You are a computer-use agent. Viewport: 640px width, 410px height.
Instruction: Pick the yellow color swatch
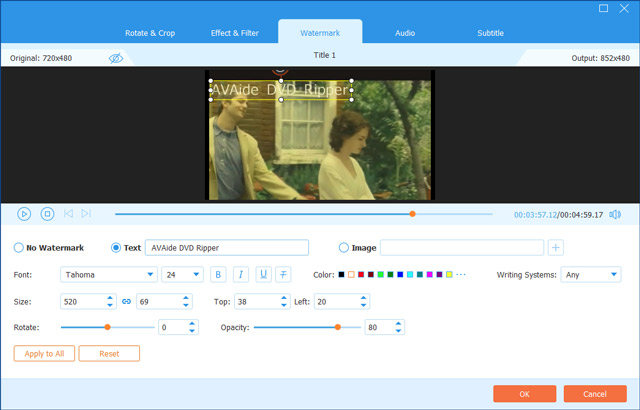click(449, 275)
